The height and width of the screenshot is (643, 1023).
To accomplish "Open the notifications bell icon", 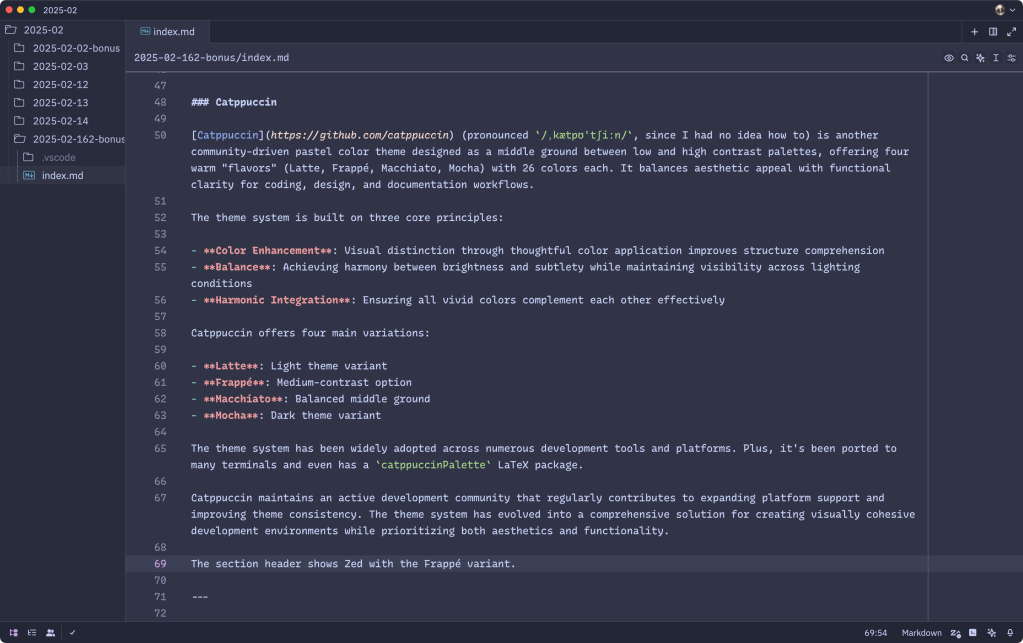I will coord(1009,632).
